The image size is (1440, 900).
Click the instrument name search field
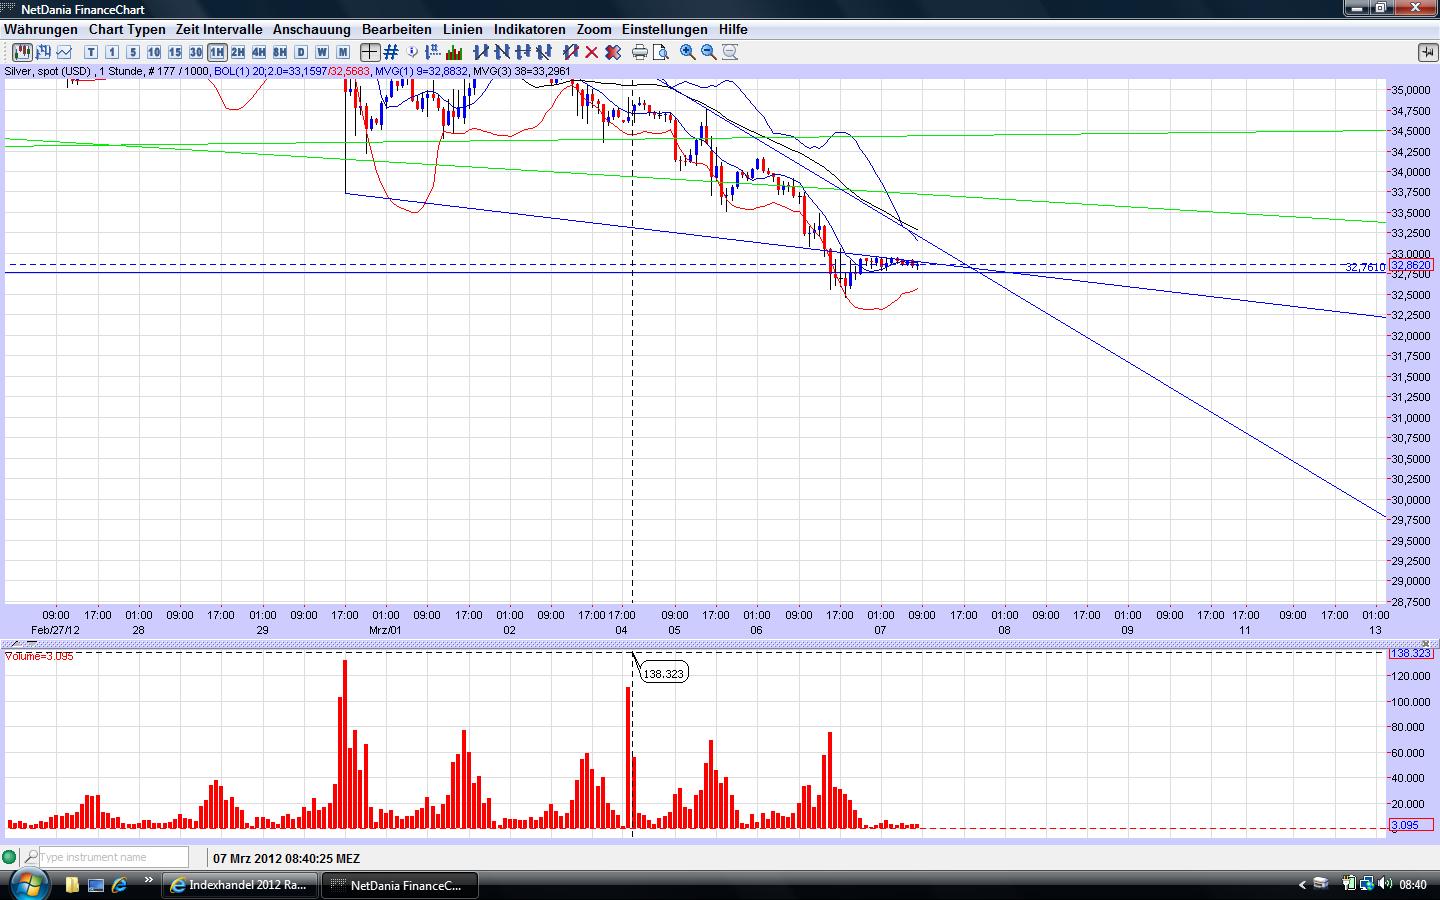[x=112, y=857]
